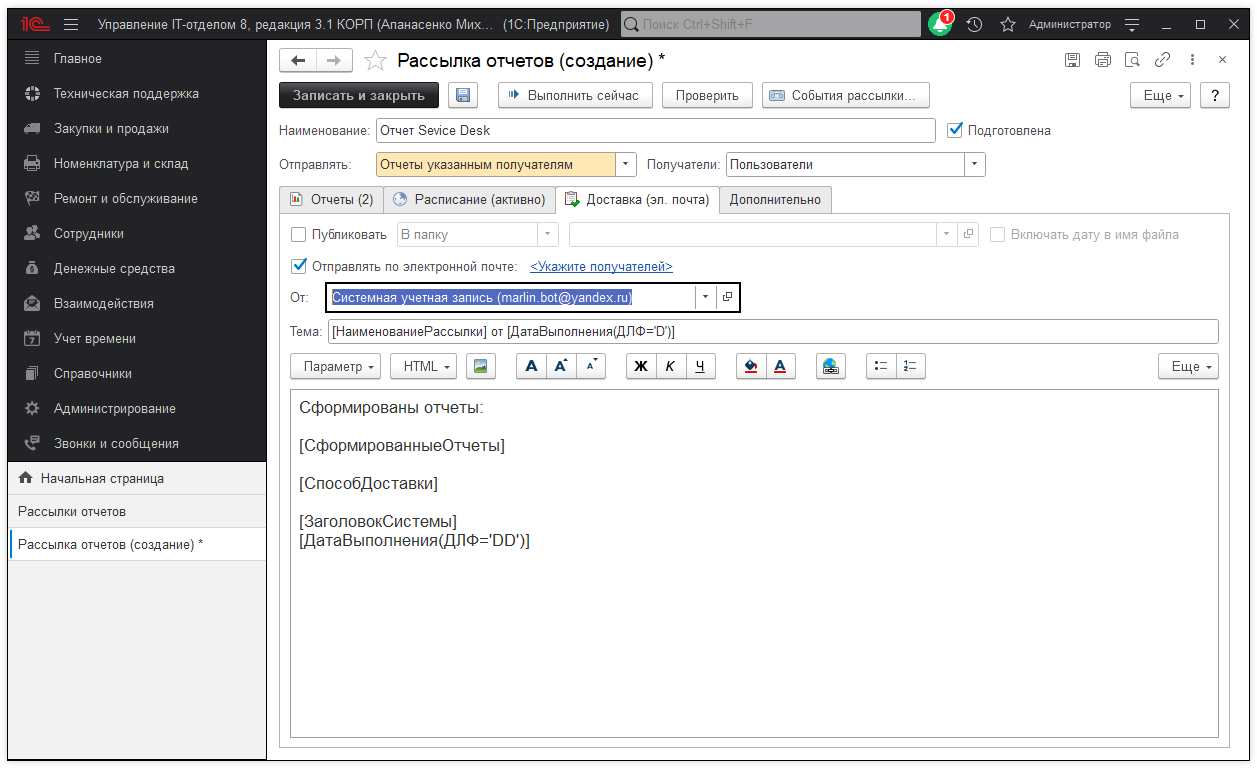Enable the Публиковать checkbox
The image size is (1257, 768).
[x=298, y=235]
